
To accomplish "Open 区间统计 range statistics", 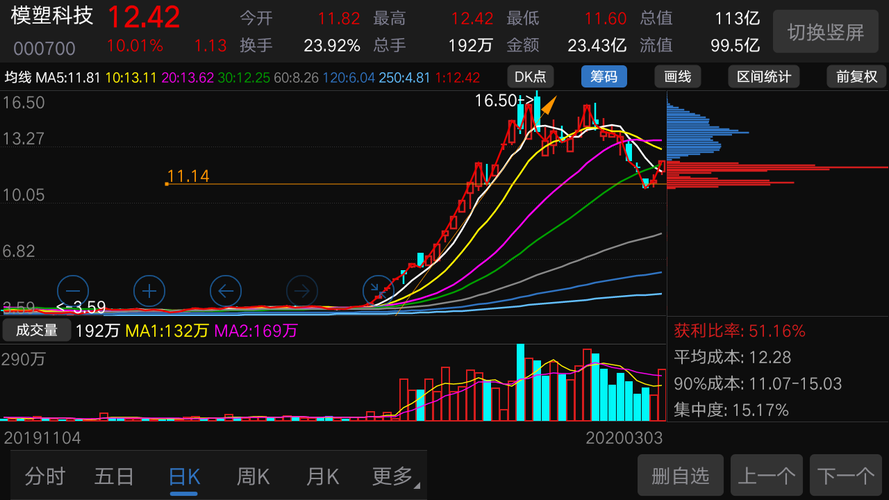I will tap(763, 77).
